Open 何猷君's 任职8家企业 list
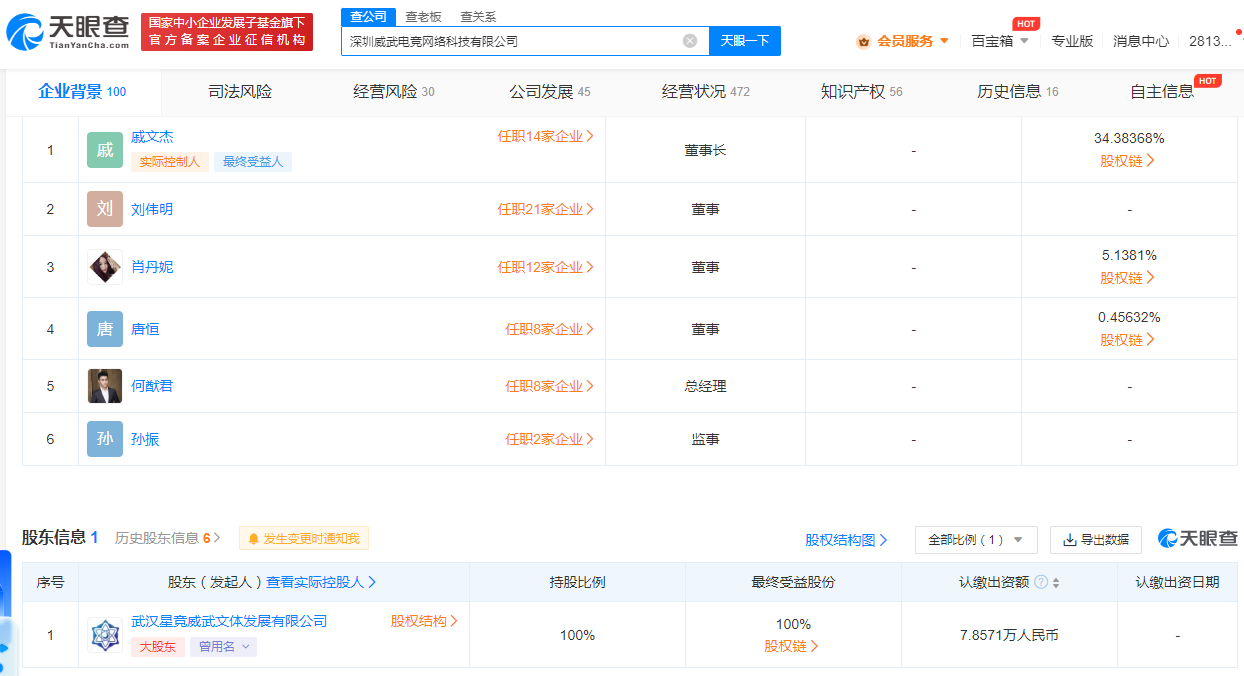The width and height of the screenshot is (1244, 676). click(x=550, y=386)
